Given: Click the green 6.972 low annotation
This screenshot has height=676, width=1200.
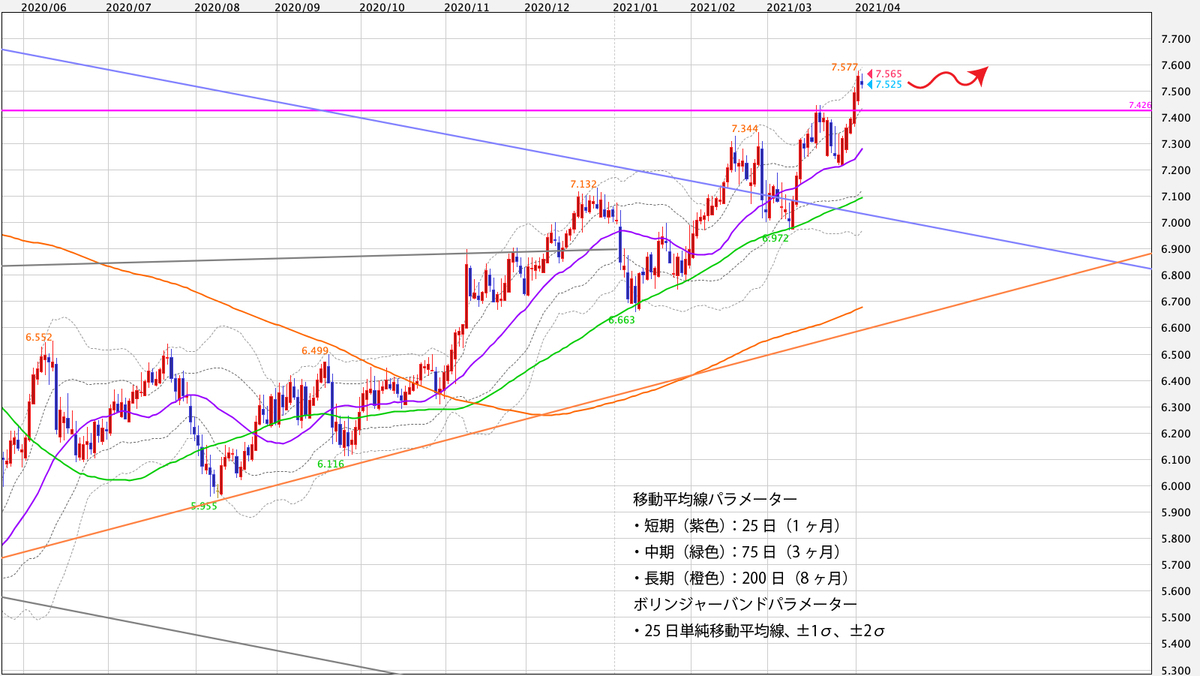Looking at the screenshot, I should tap(775, 239).
